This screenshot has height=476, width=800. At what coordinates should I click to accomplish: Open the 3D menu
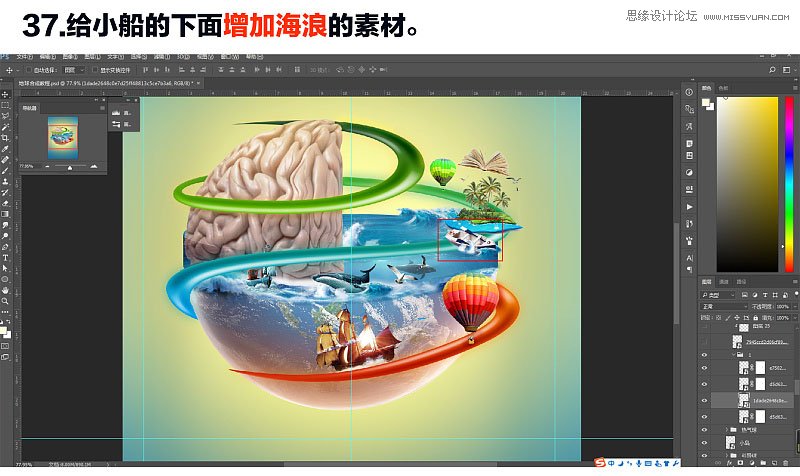pyautogui.click(x=183, y=57)
